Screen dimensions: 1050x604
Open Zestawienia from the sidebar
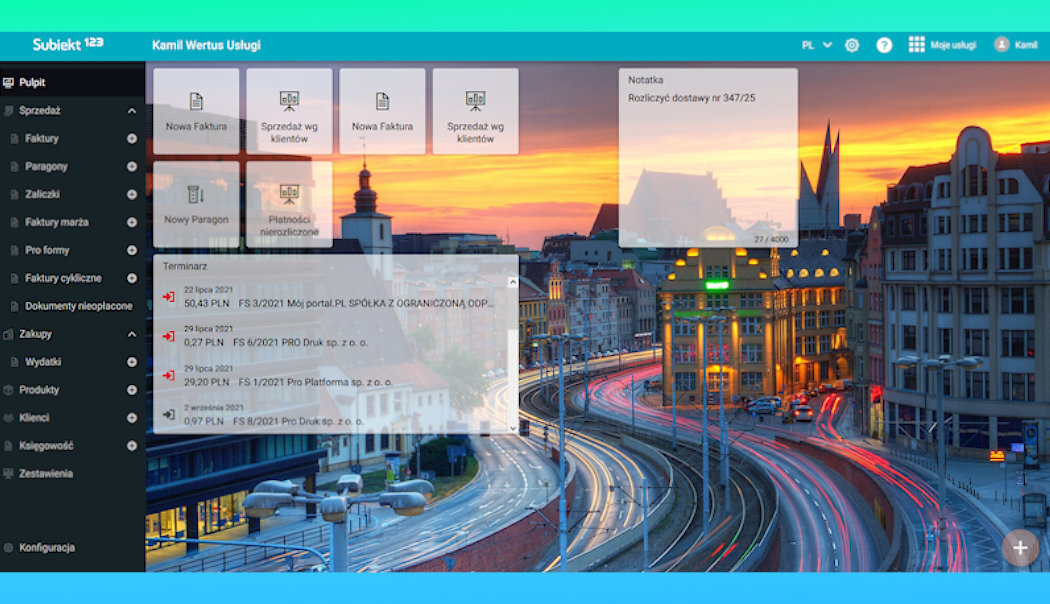pos(46,474)
